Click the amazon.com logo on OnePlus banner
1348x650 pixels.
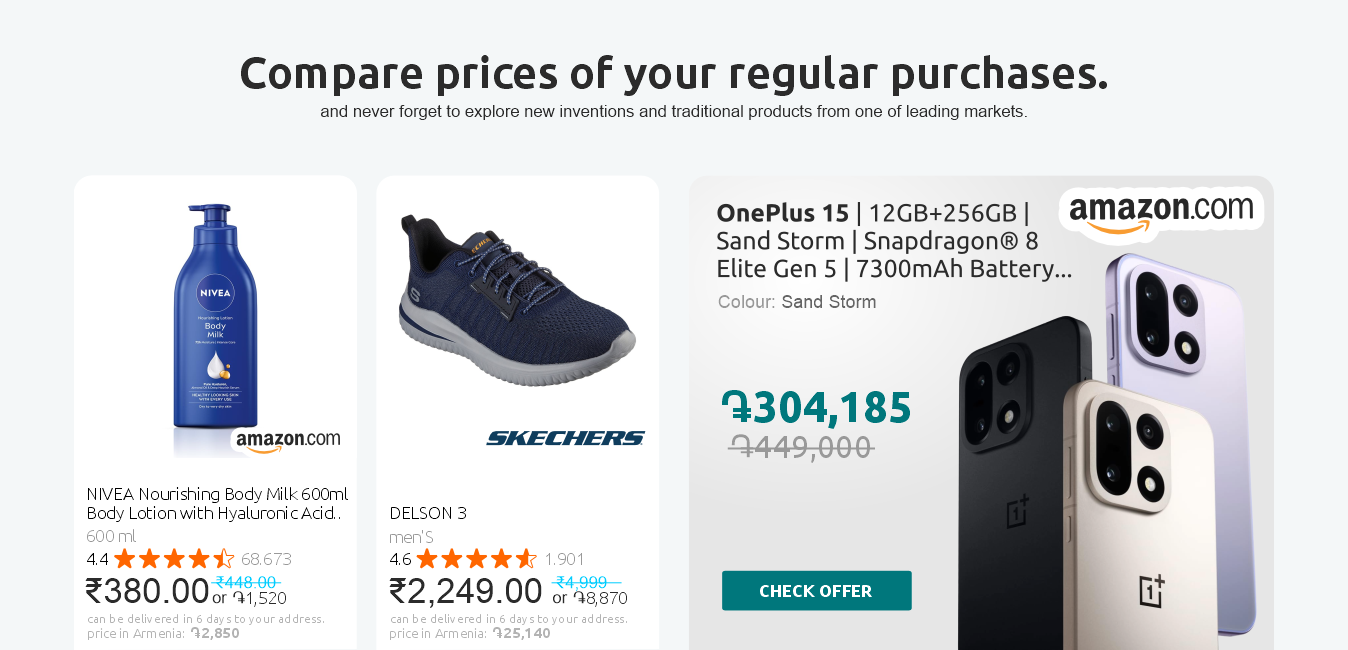tap(1161, 212)
